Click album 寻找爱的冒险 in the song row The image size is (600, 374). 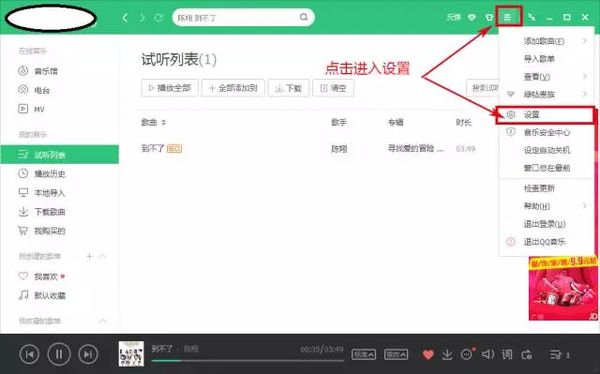pyautogui.click(x=416, y=149)
